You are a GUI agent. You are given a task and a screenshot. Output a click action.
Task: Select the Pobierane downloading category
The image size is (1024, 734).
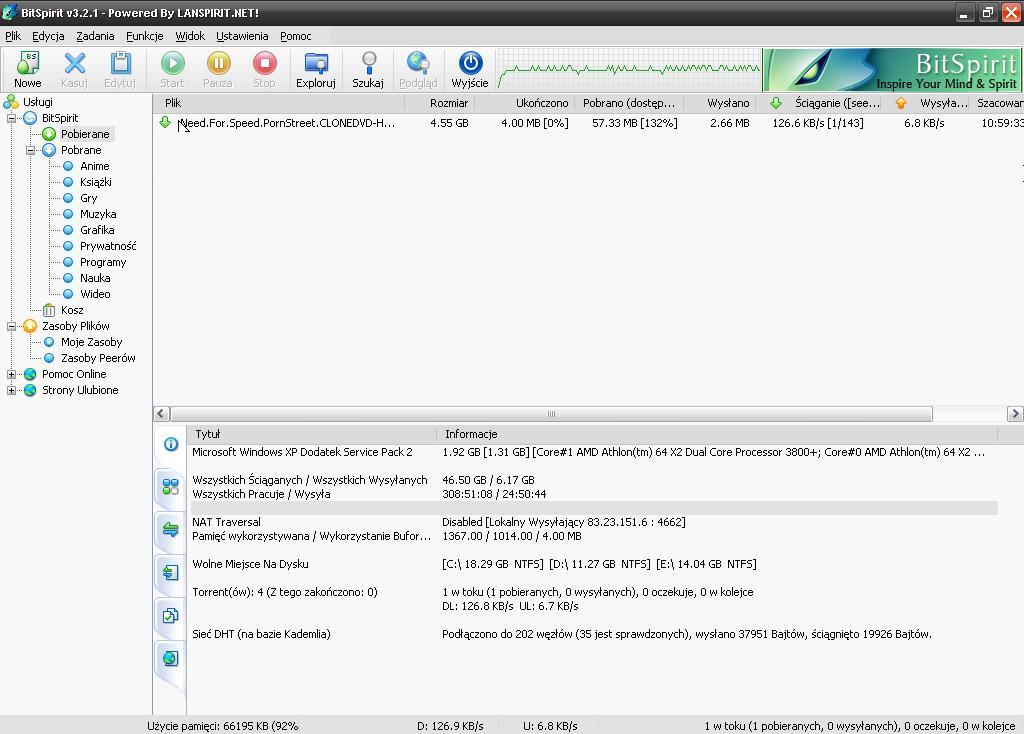[x=85, y=134]
